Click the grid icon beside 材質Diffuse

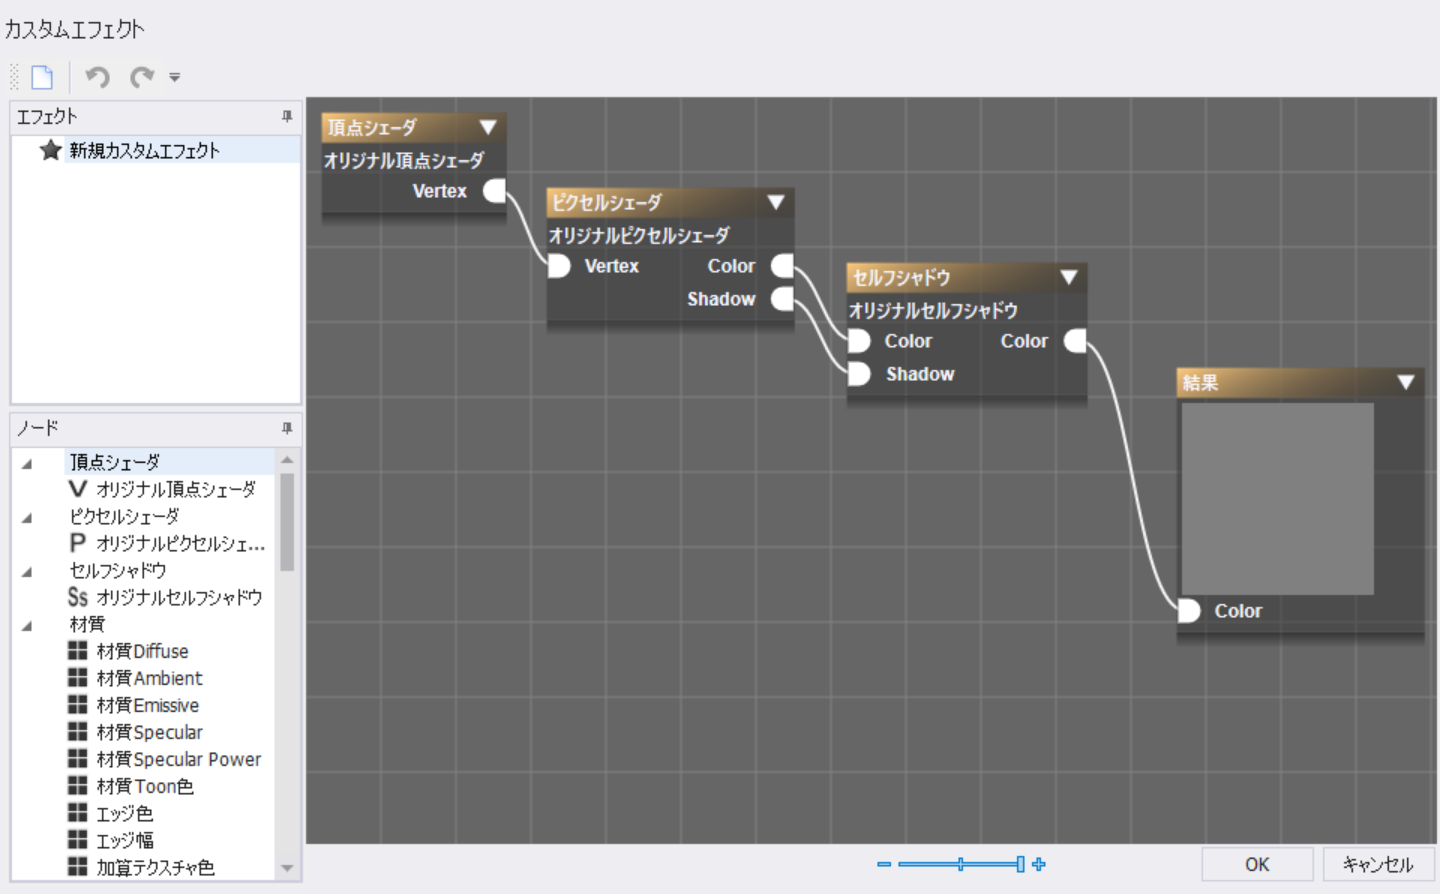79,651
